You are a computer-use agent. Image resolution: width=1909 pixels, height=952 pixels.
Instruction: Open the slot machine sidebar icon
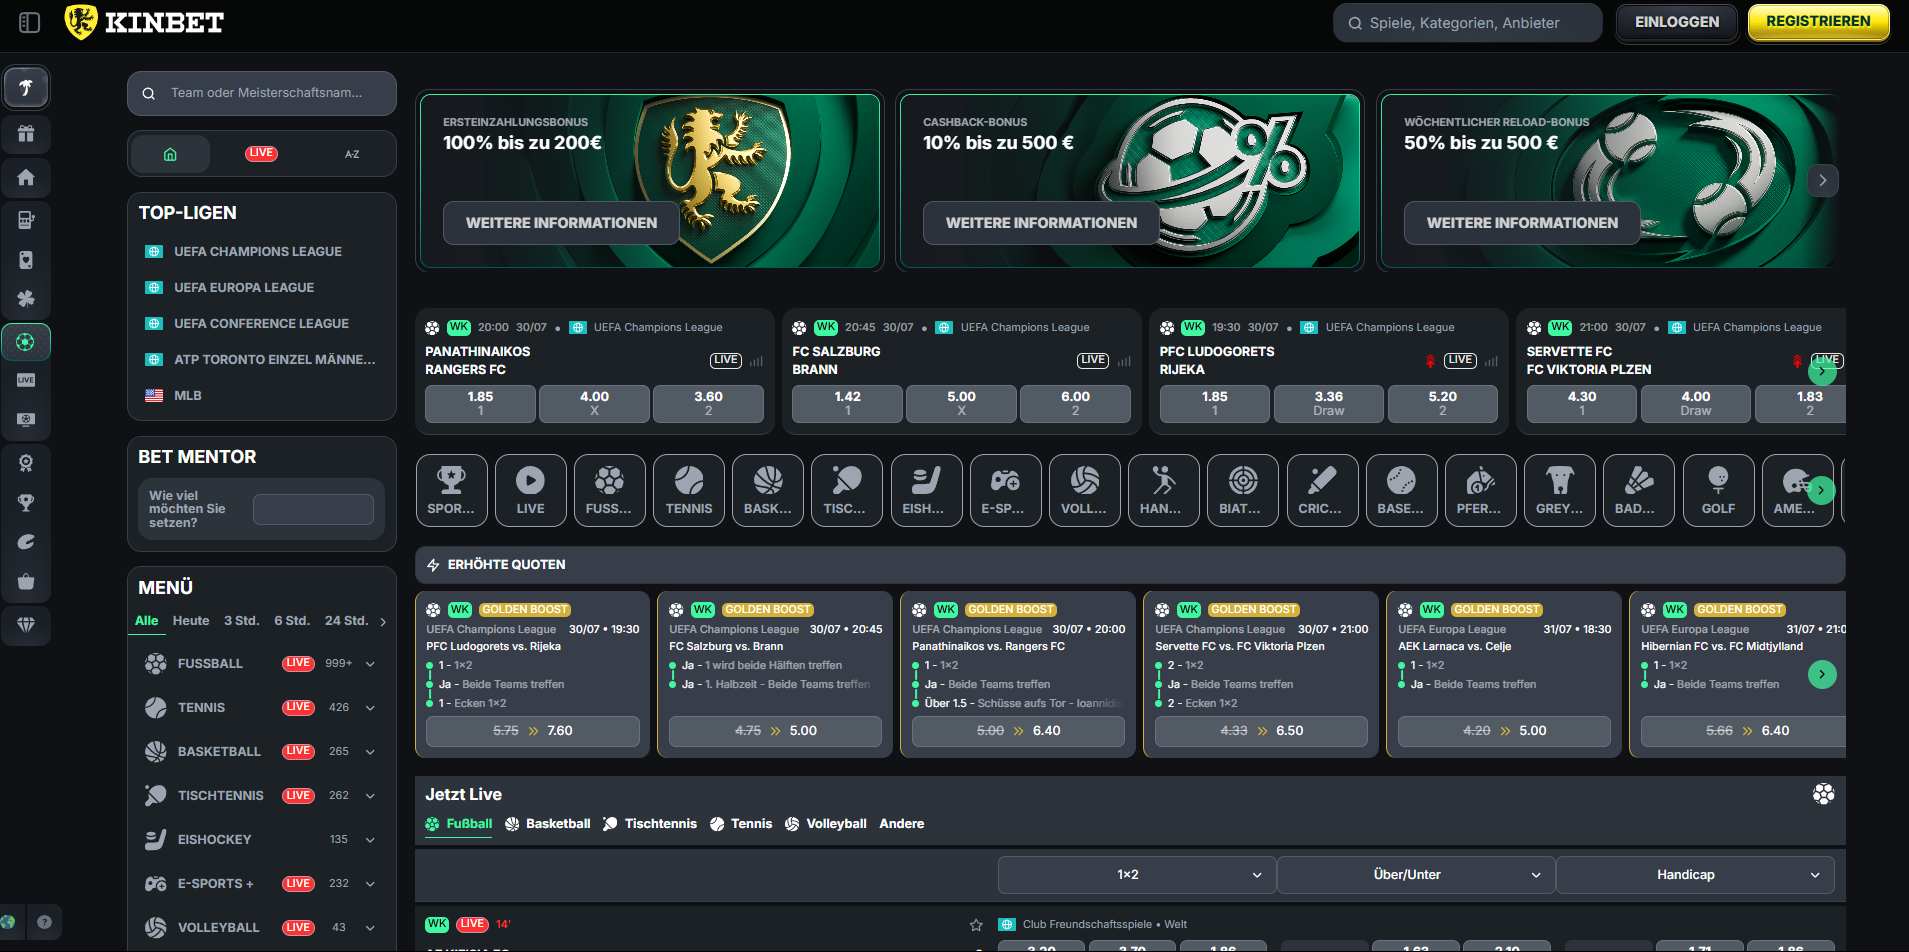click(x=26, y=220)
